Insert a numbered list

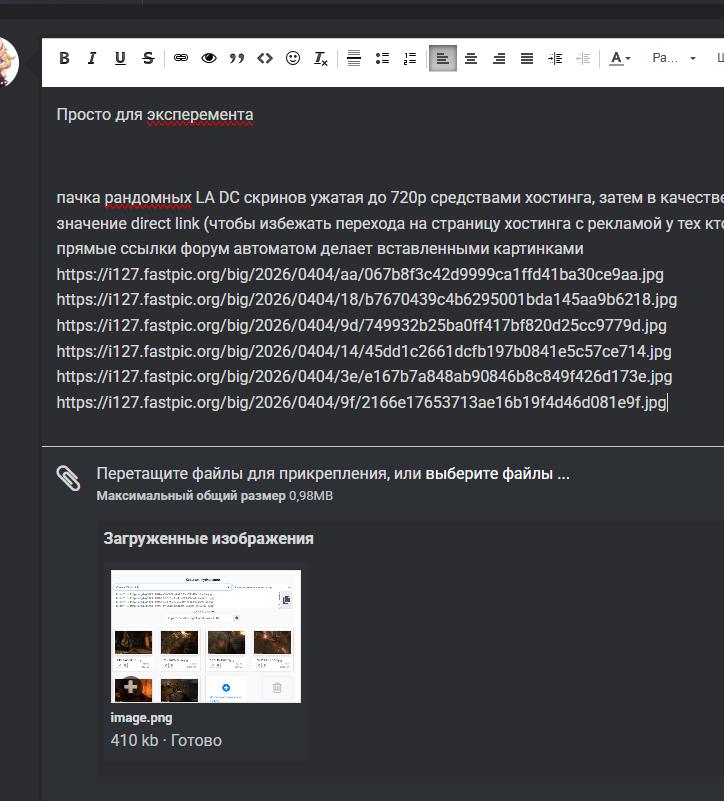pos(410,58)
